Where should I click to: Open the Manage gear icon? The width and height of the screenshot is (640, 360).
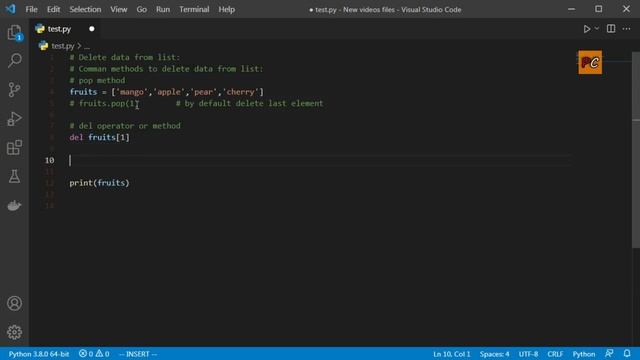[14, 332]
